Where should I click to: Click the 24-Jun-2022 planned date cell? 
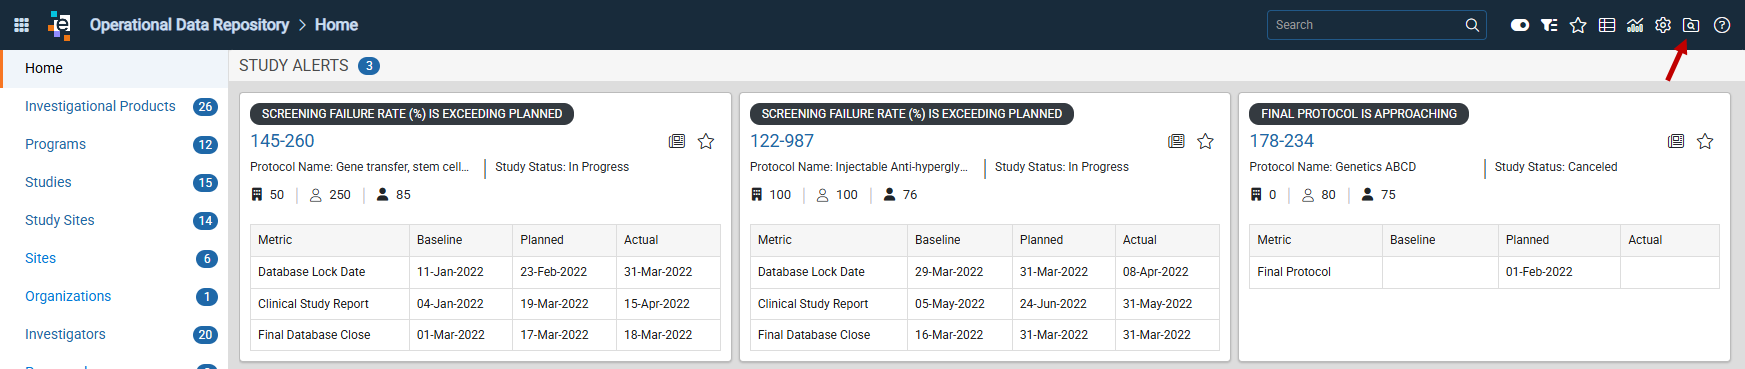[1063, 304]
